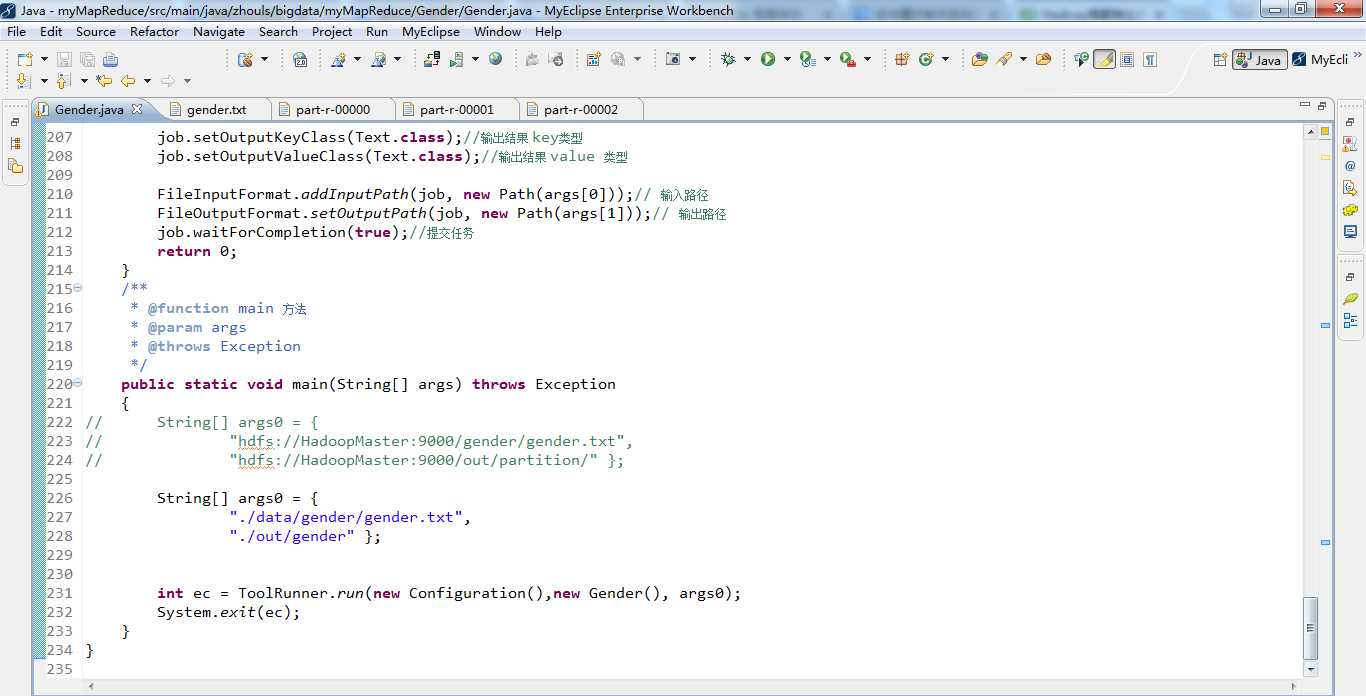Open the MyEclipse menu

point(431,31)
